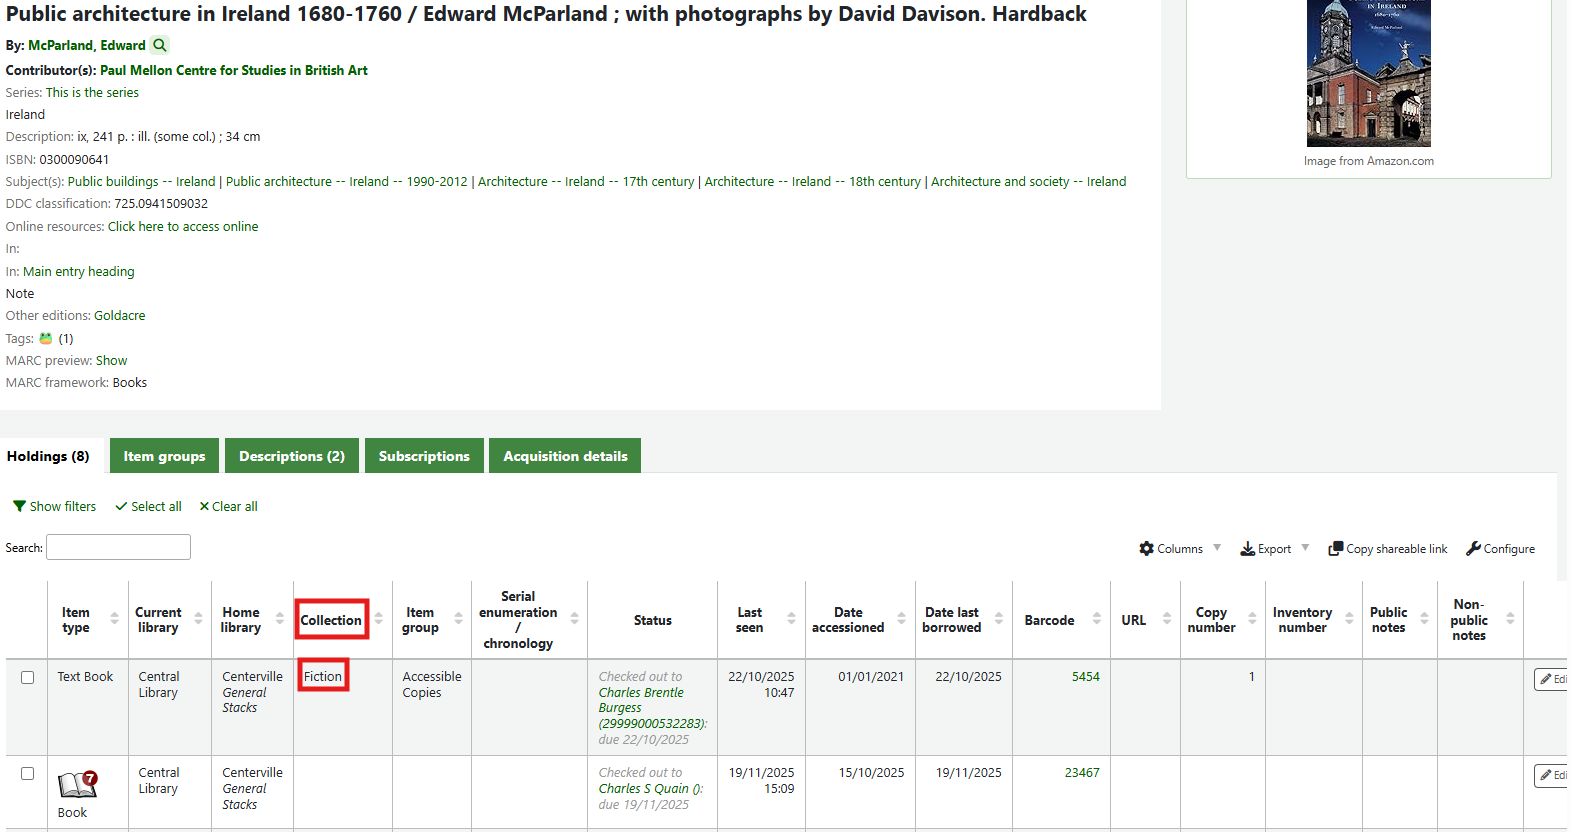The image size is (1570, 832).
Task: Show the MARC preview
Action: [x=111, y=361]
